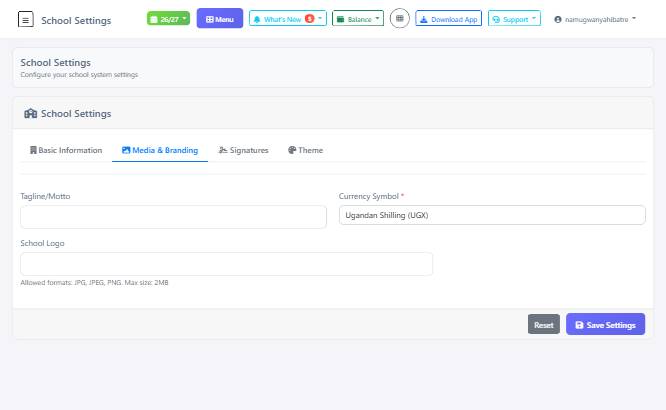Click the download icon beside Download App
This screenshot has width=666, height=410.
tap(423, 20)
